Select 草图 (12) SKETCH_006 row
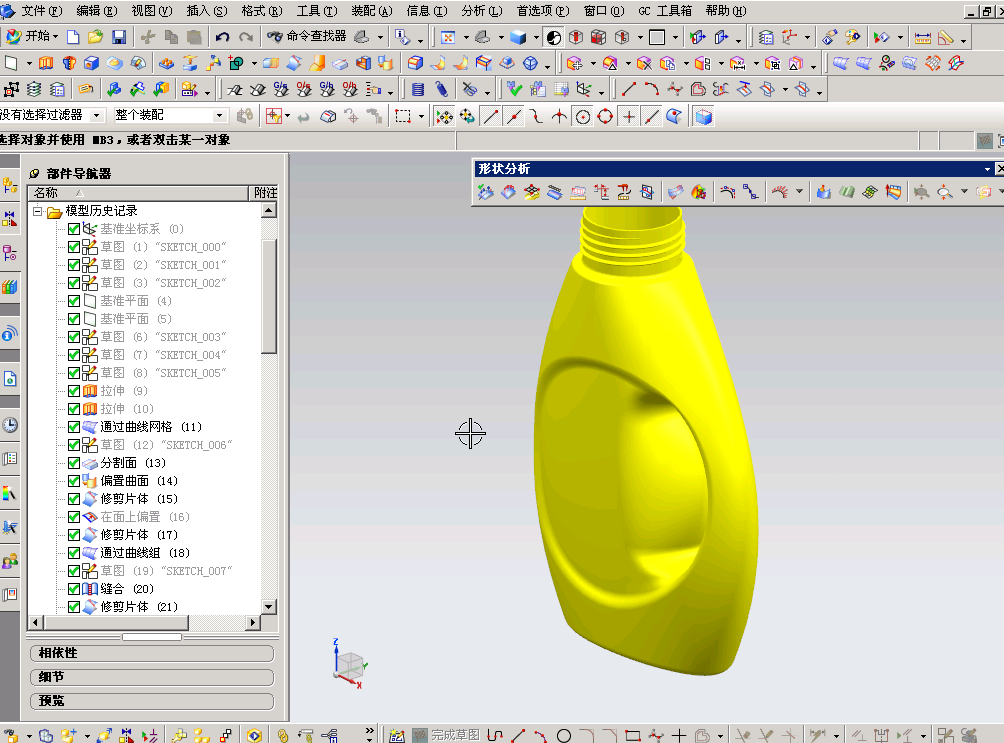 (166, 445)
